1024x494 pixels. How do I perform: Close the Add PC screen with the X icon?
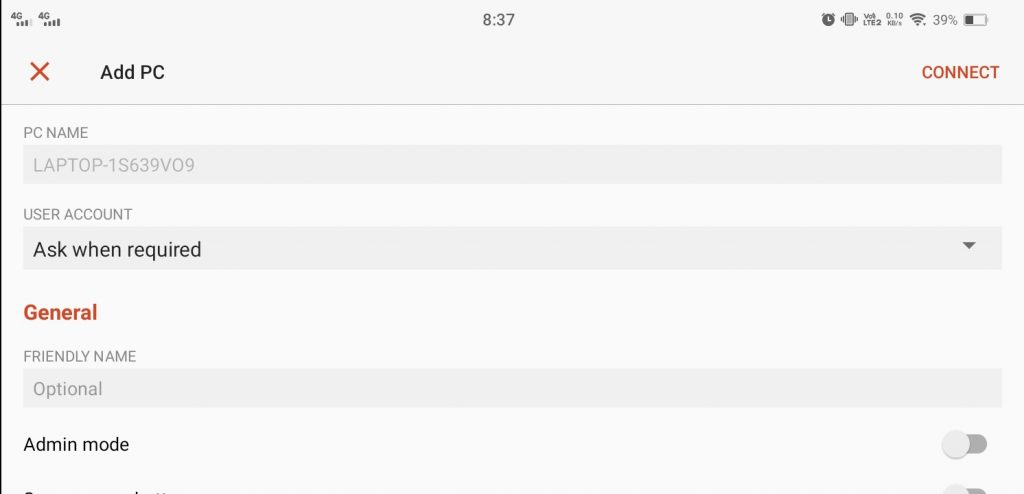coord(40,72)
